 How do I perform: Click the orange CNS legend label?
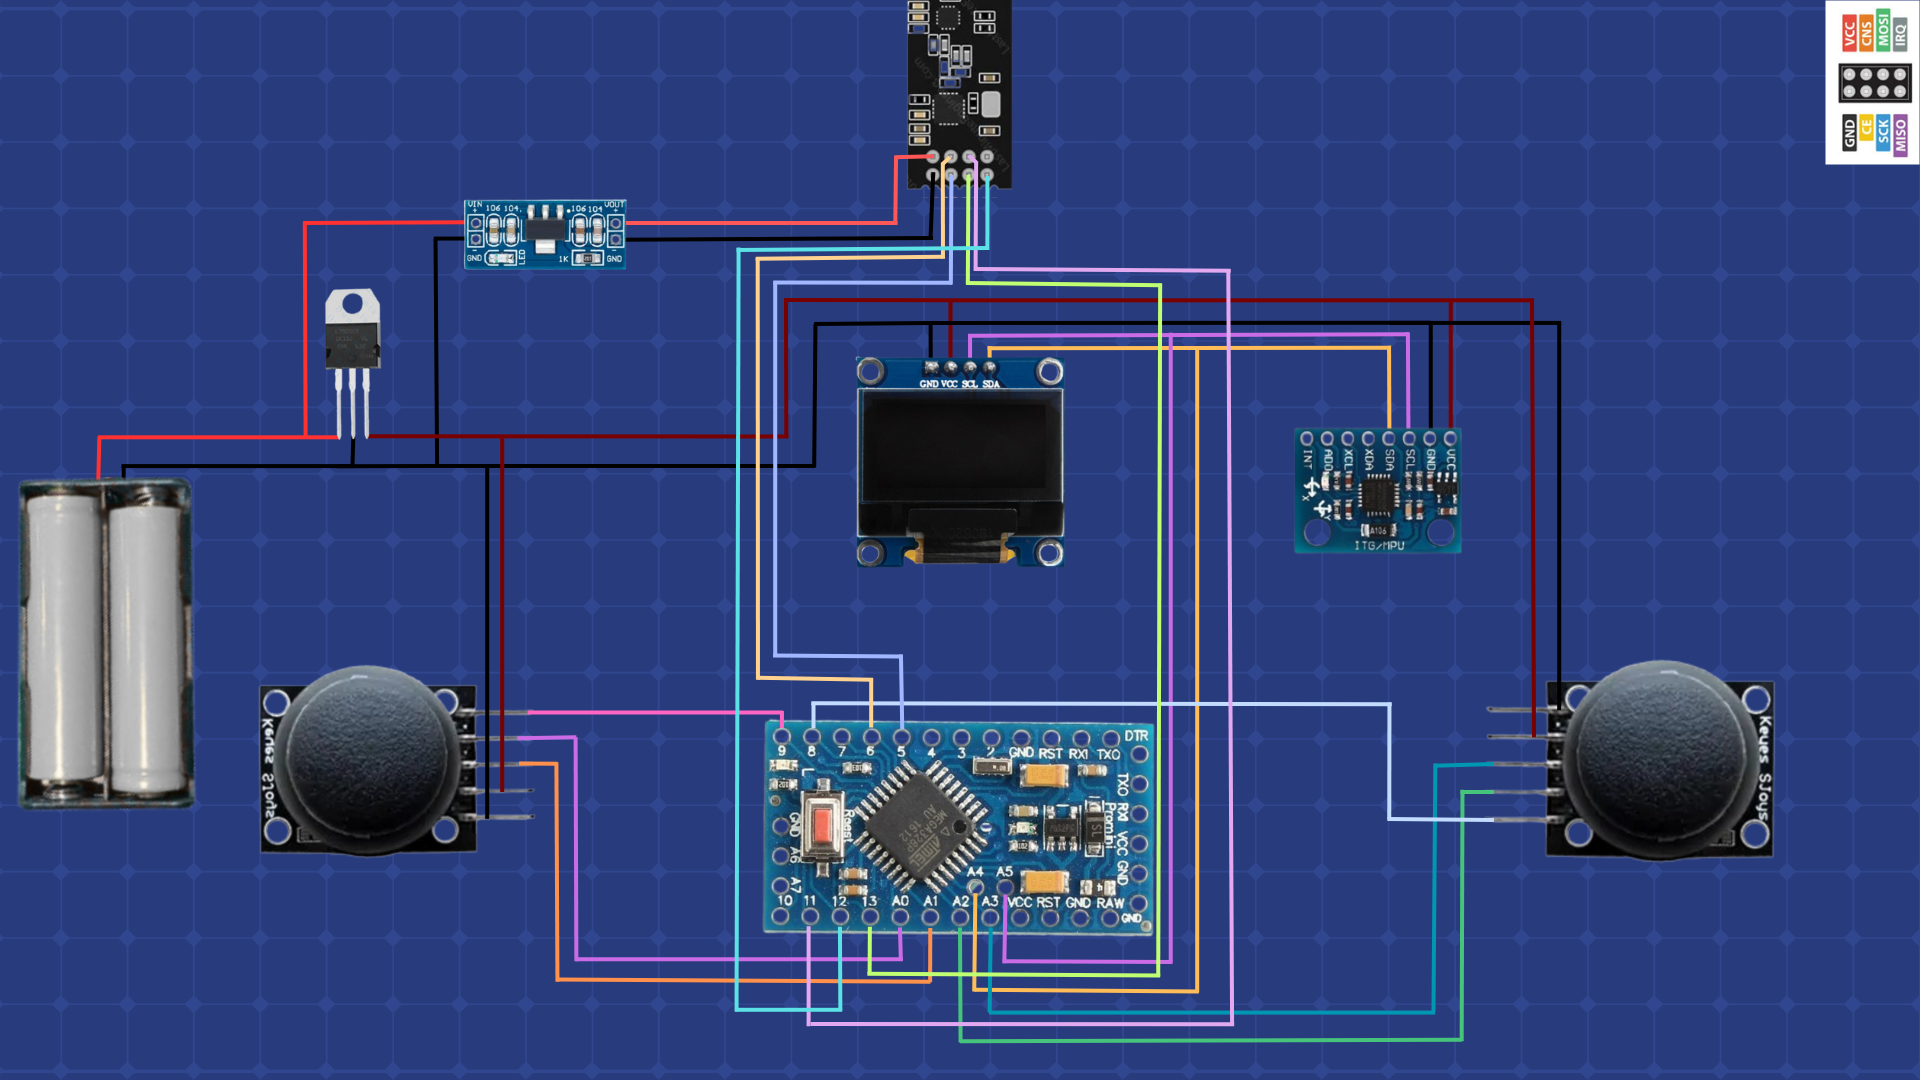[1866, 33]
